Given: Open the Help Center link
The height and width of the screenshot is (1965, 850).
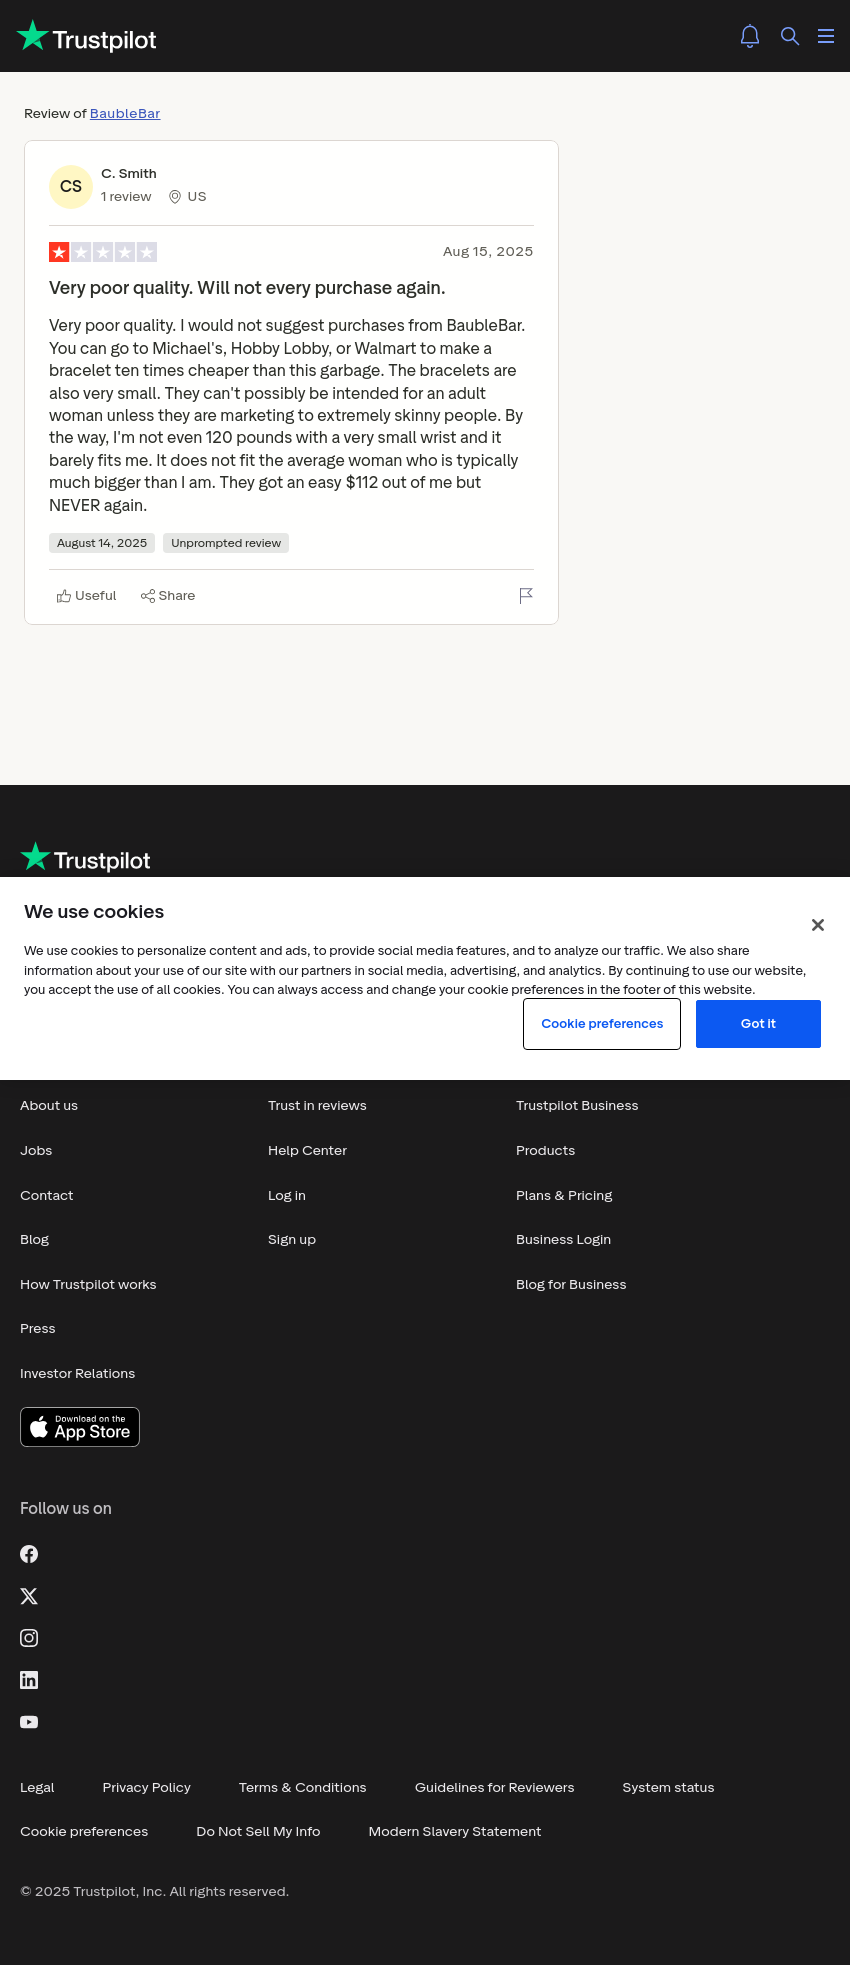Looking at the screenshot, I should (308, 1150).
